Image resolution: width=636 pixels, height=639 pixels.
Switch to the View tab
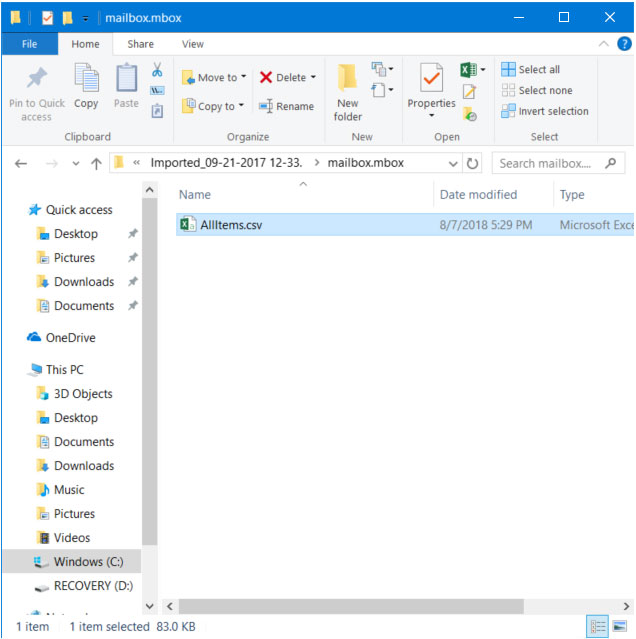click(x=193, y=44)
